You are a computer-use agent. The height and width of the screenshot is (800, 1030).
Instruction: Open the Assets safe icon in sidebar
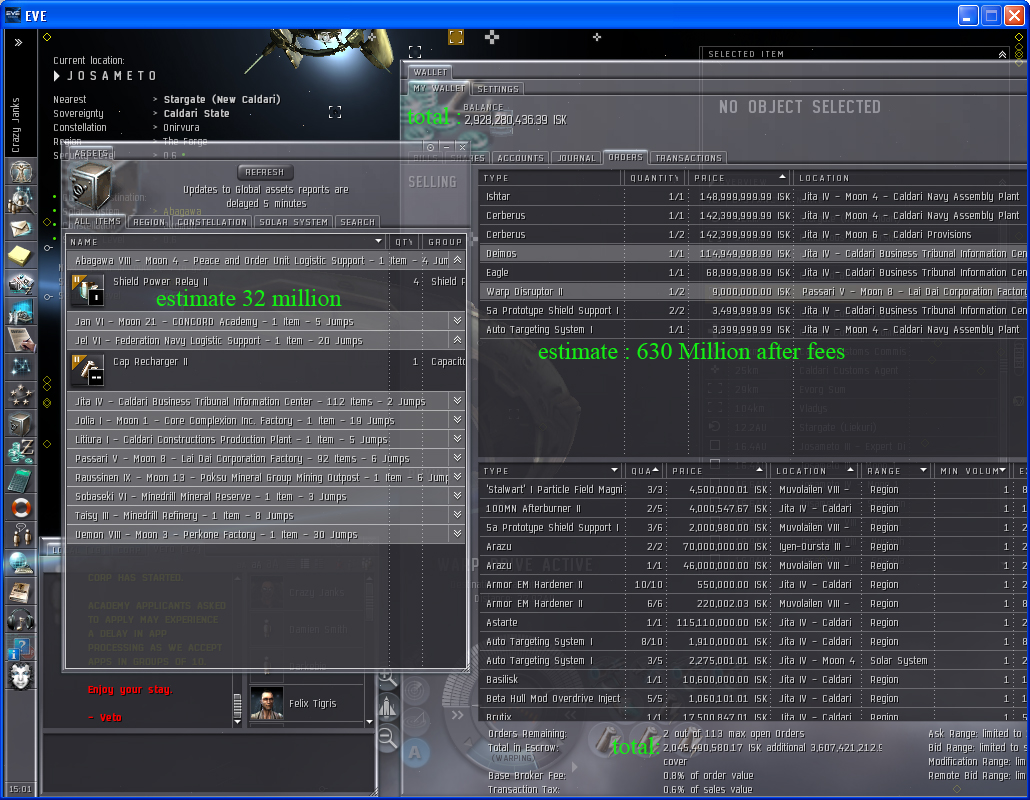[x=20, y=424]
